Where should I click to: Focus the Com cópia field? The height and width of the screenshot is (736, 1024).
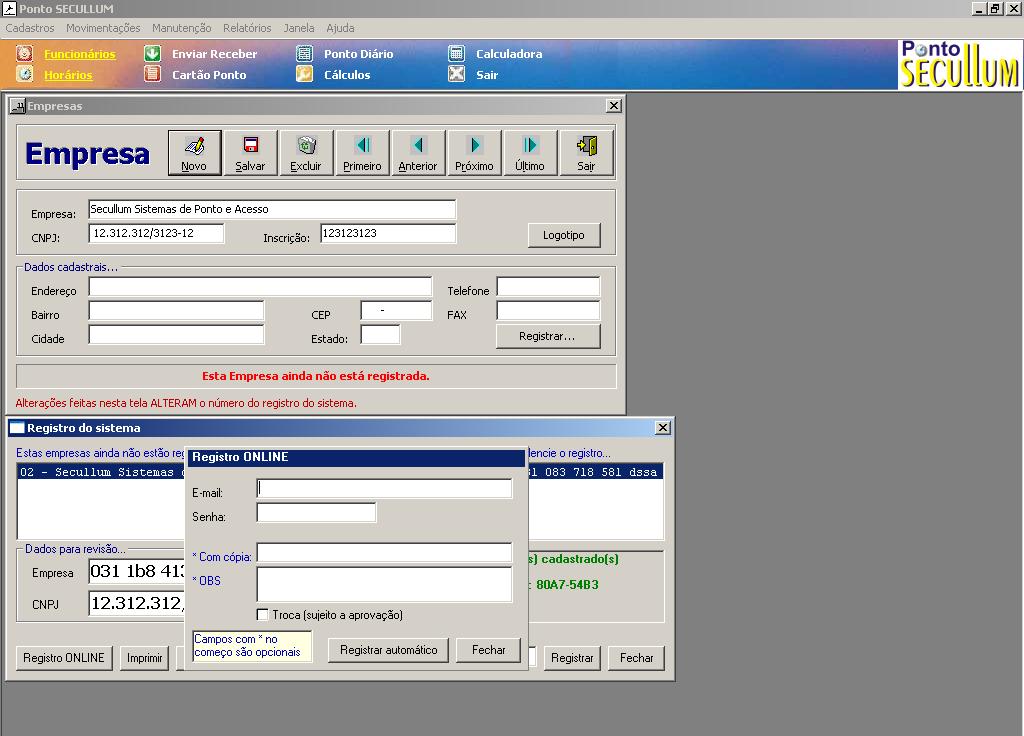385,552
